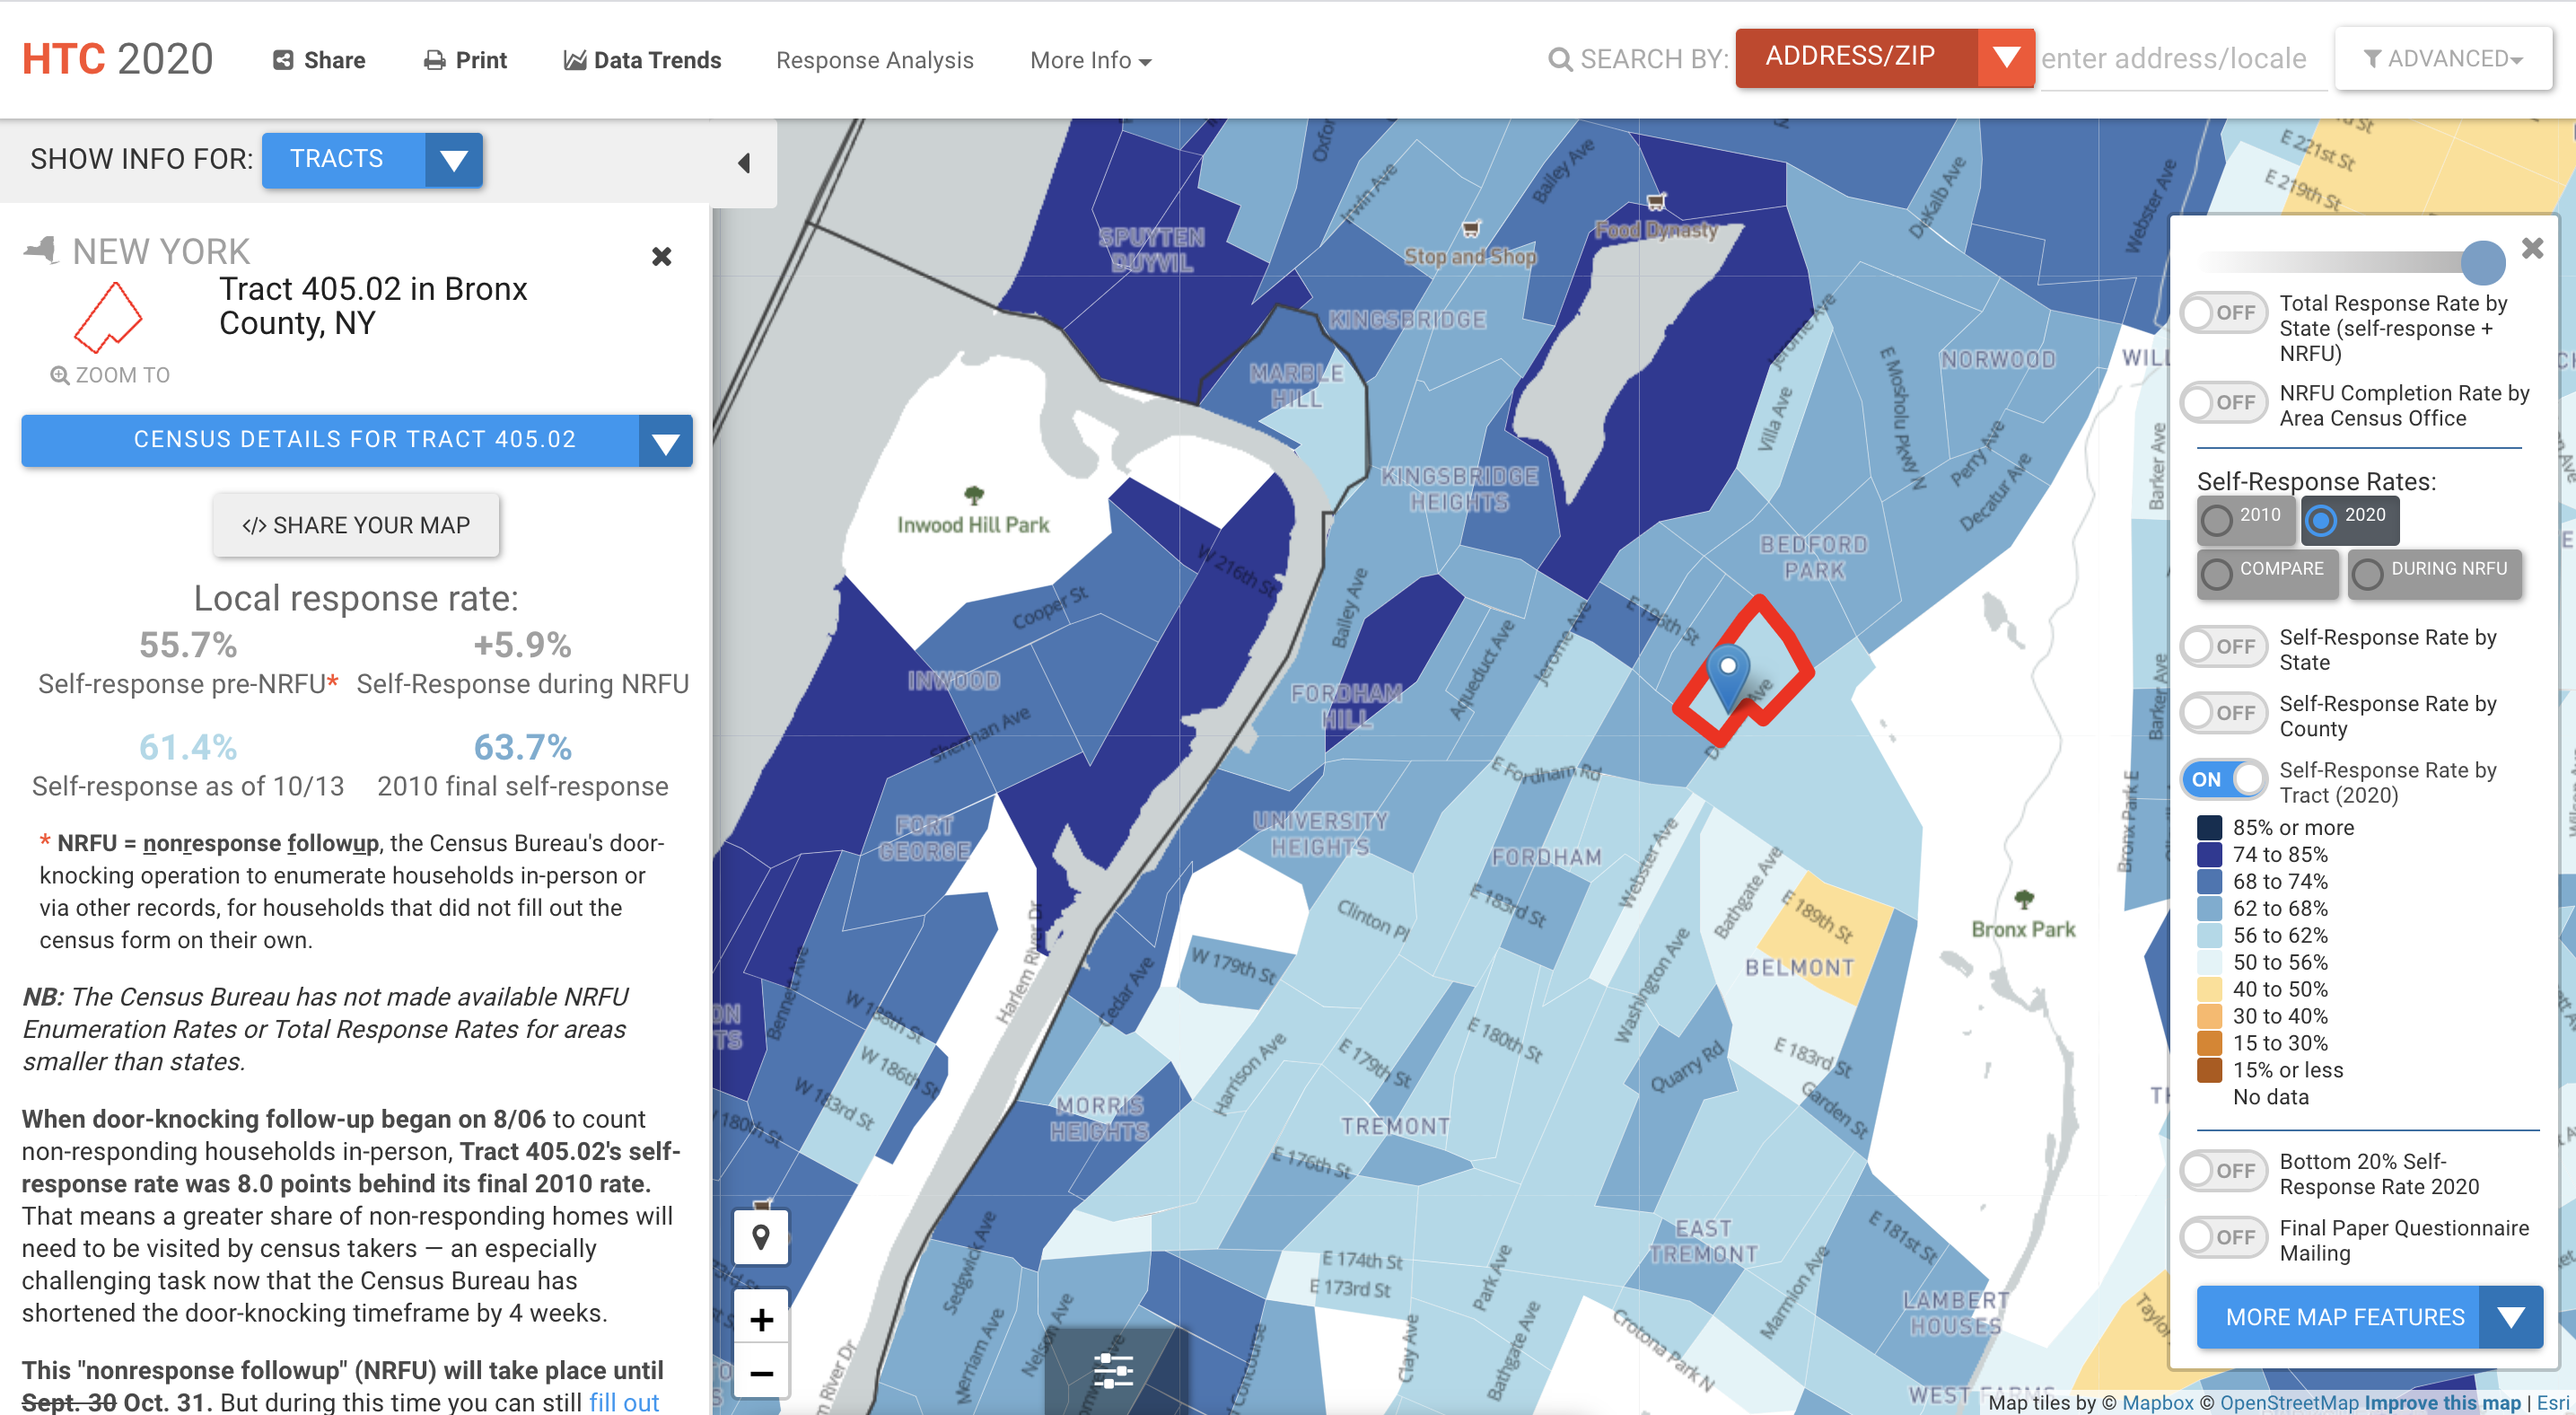Open the Mapbox attribution link
The image size is (2576, 1415).
coord(2157,1402)
